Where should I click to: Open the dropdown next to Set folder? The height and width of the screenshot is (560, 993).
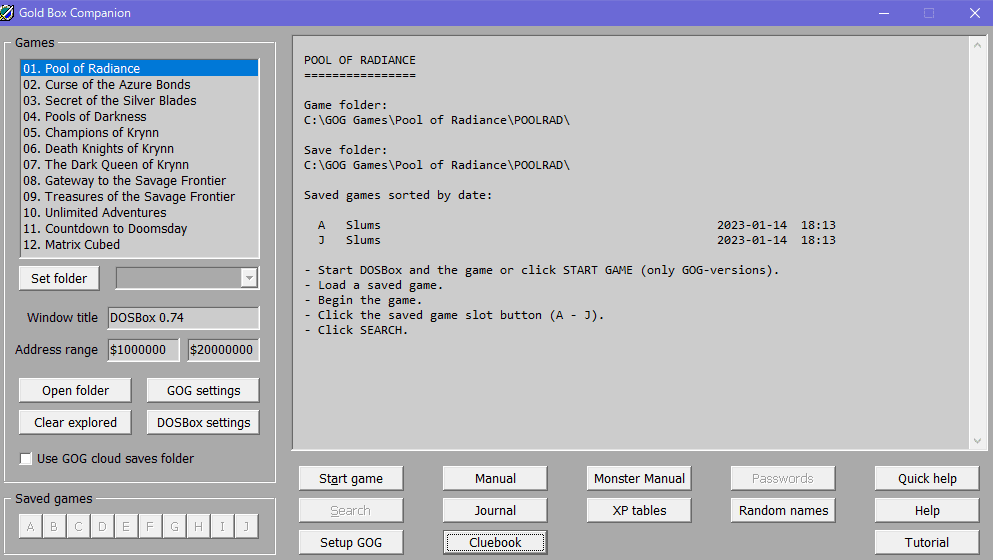(250, 278)
